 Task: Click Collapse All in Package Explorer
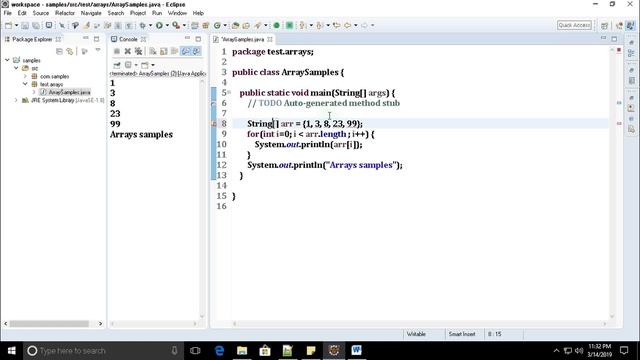59,51
